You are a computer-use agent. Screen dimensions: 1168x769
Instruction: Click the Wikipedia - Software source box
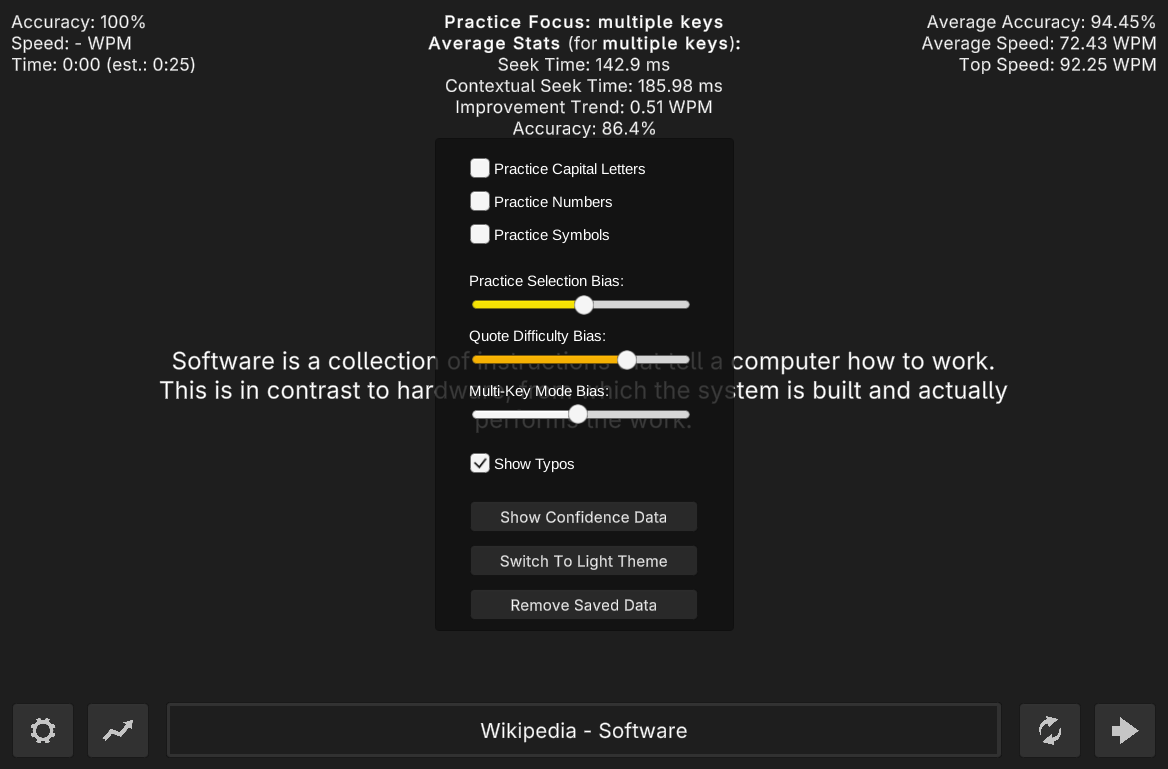click(x=583, y=730)
